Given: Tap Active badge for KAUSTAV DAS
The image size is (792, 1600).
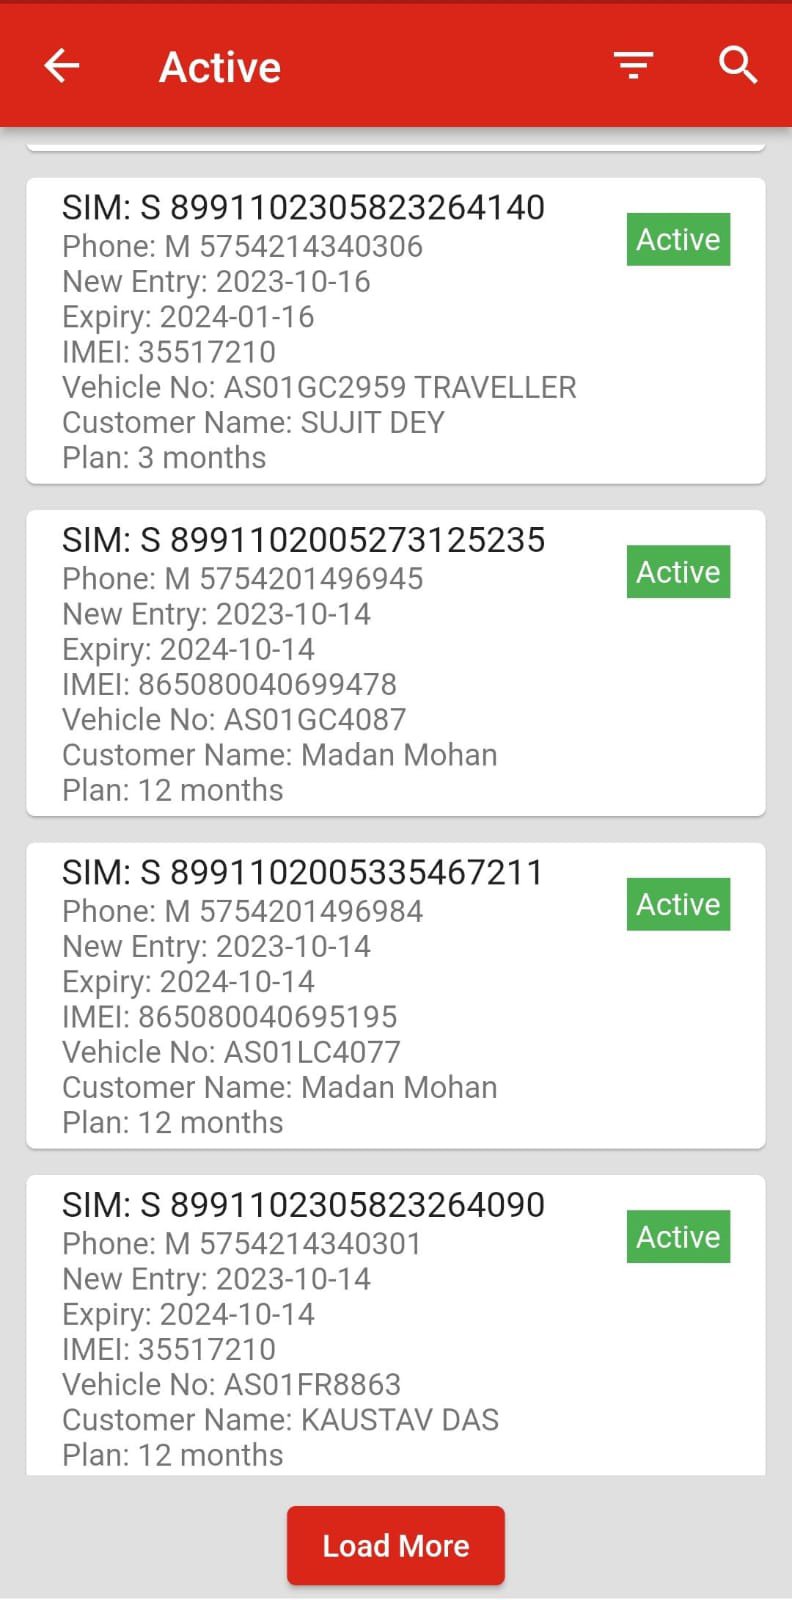Looking at the screenshot, I should pos(678,1237).
